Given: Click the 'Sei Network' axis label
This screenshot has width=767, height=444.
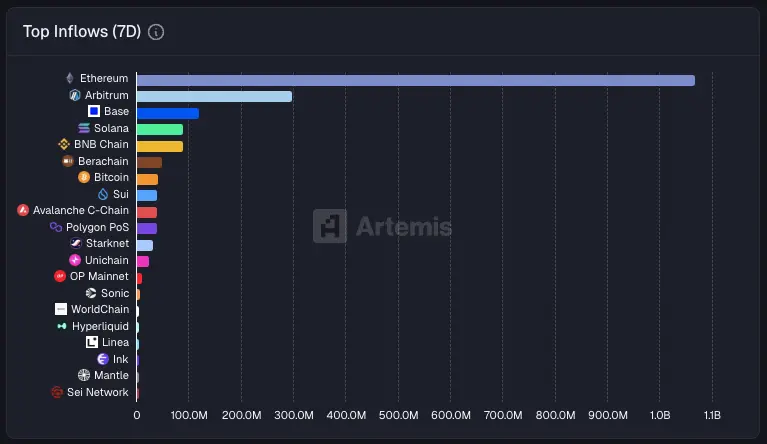Looking at the screenshot, I should point(98,392).
